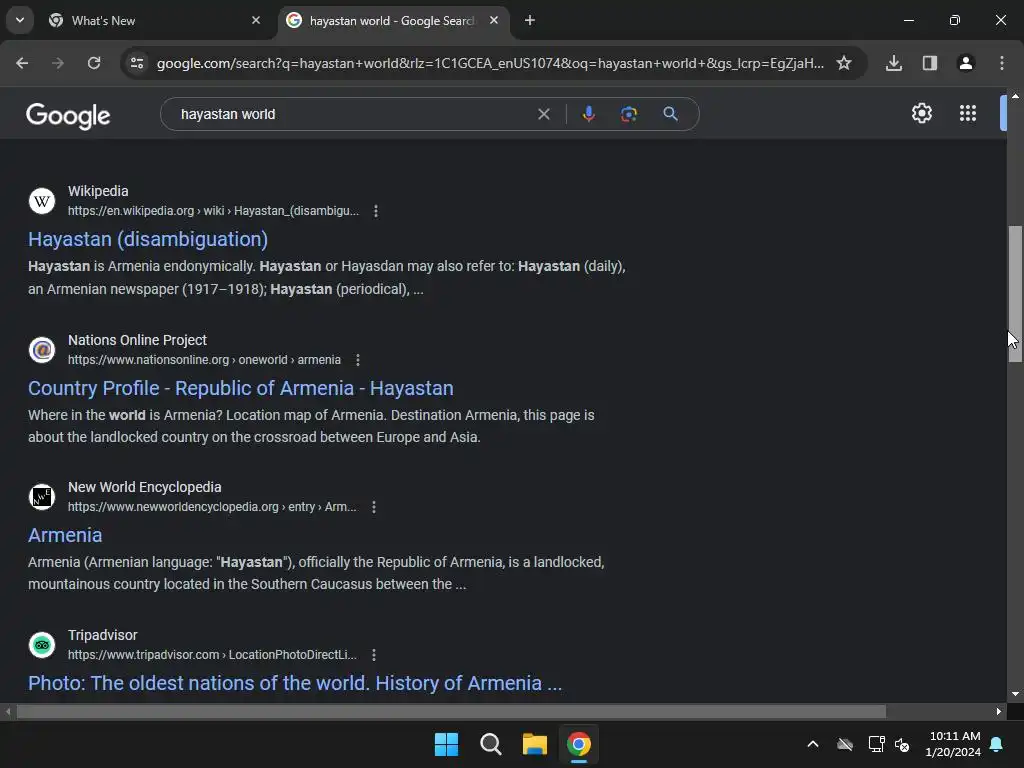Click the Nations Online Project favicon
1024x768 pixels.
[x=42, y=350]
